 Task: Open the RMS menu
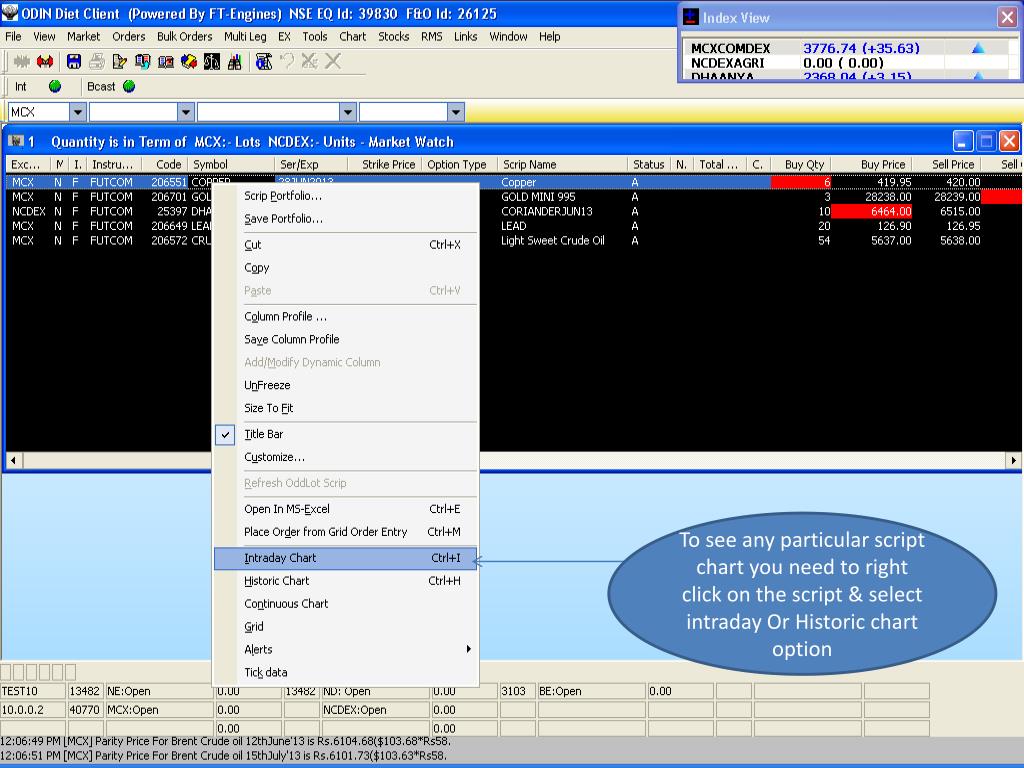point(432,37)
